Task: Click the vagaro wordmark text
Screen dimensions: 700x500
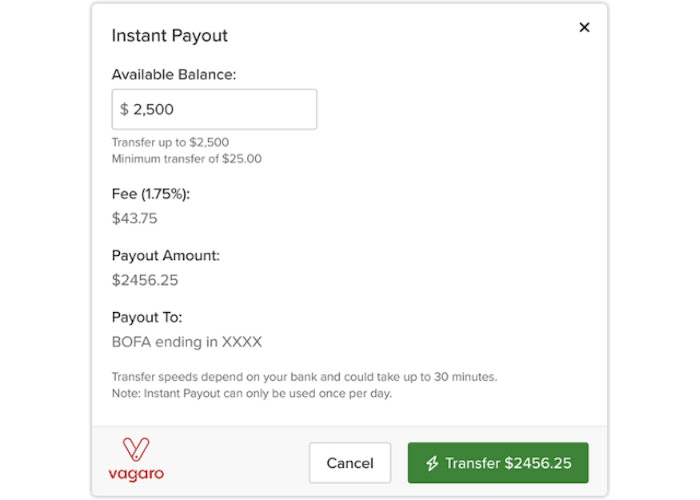Action: coord(136,474)
